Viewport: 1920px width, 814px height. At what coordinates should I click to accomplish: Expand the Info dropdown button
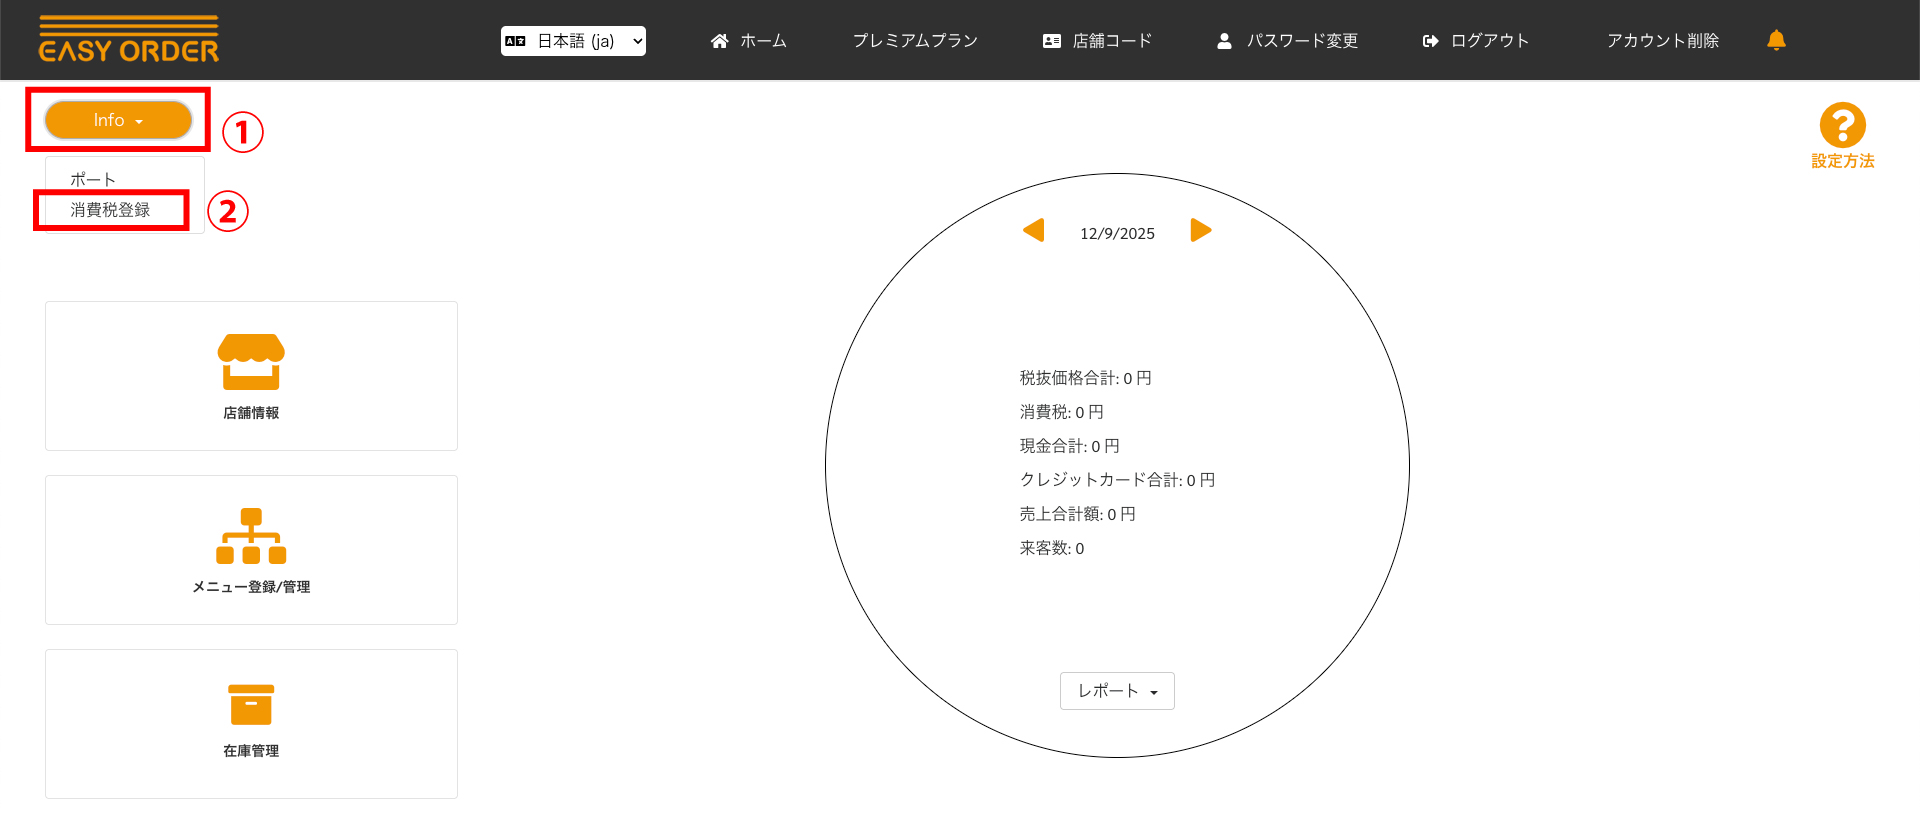[x=118, y=120]
